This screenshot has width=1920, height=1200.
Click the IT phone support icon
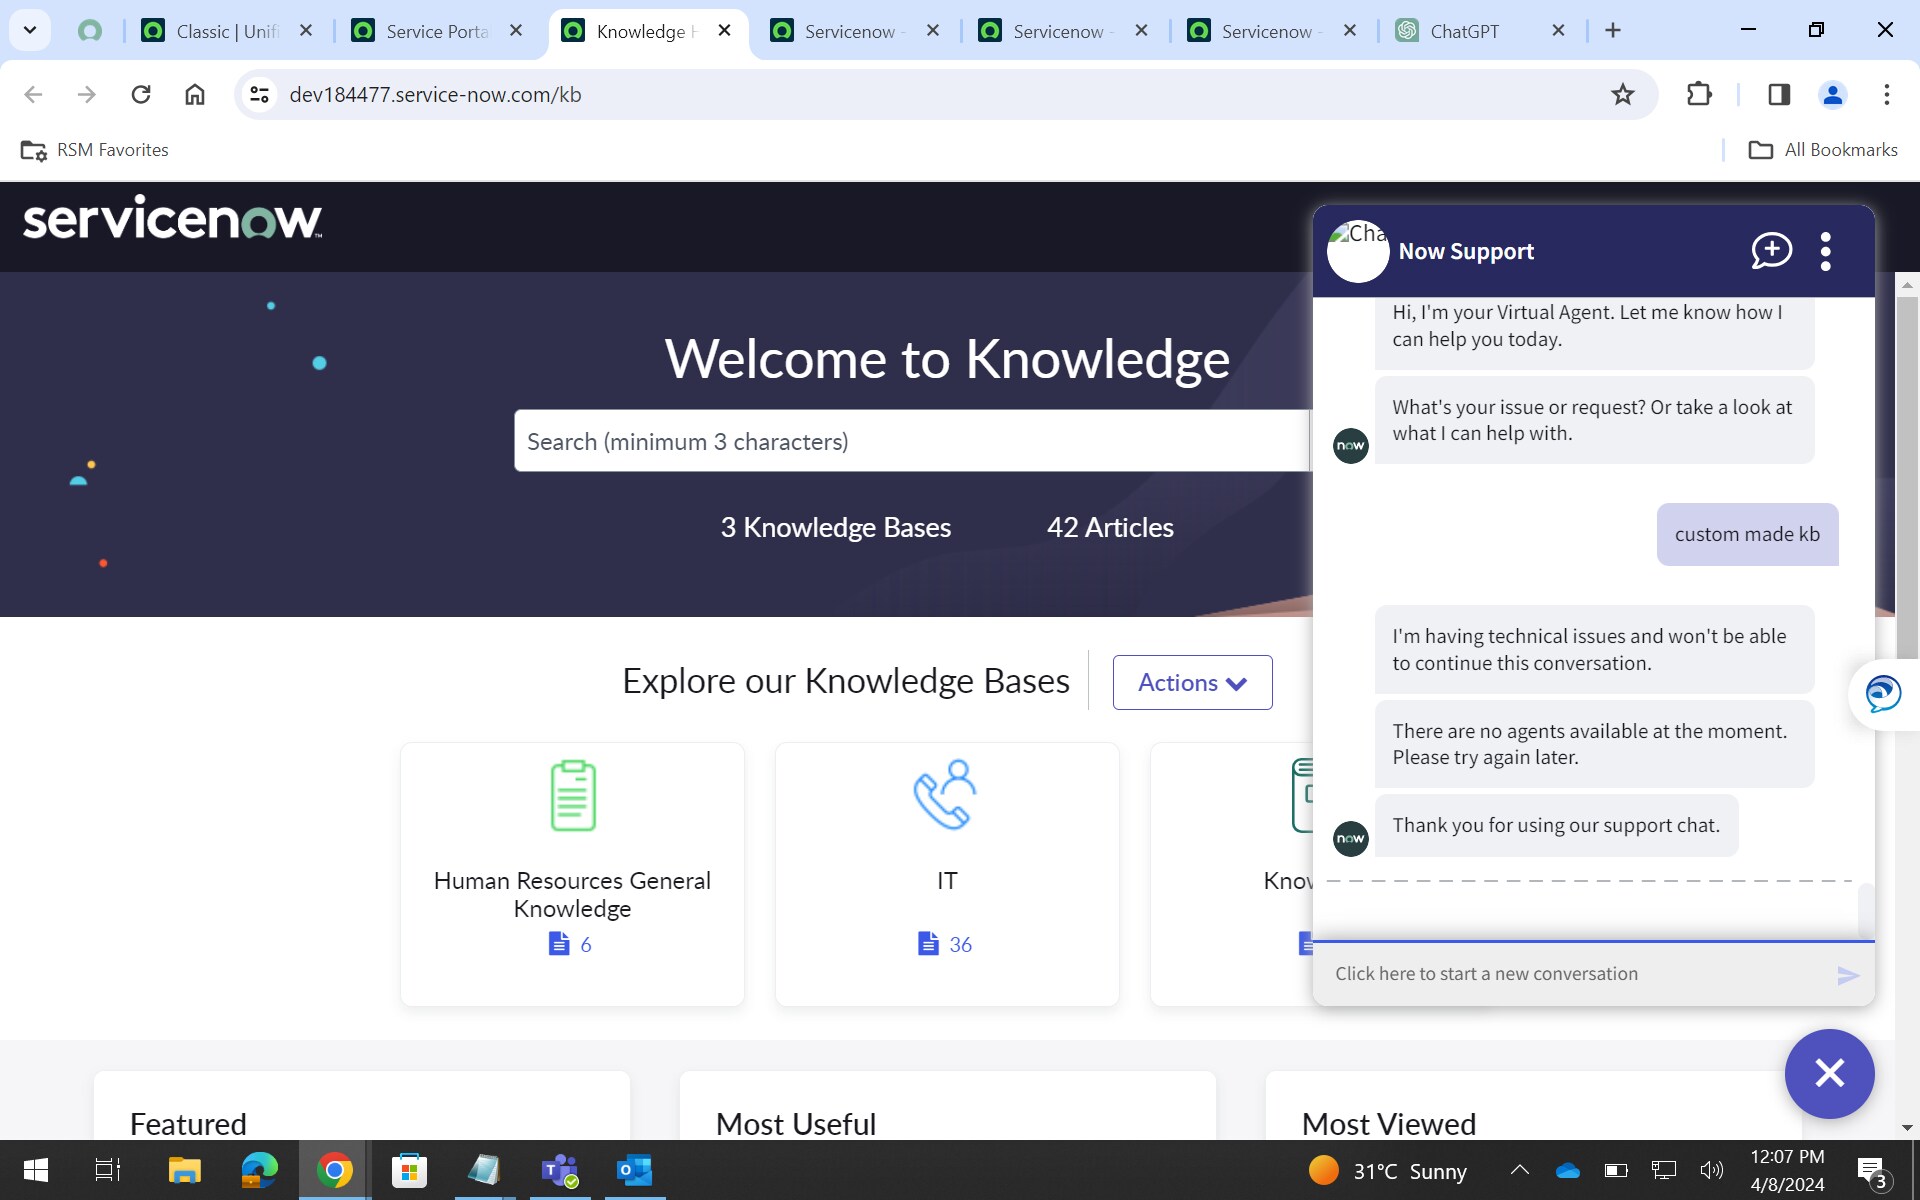(x=946, y=795)
